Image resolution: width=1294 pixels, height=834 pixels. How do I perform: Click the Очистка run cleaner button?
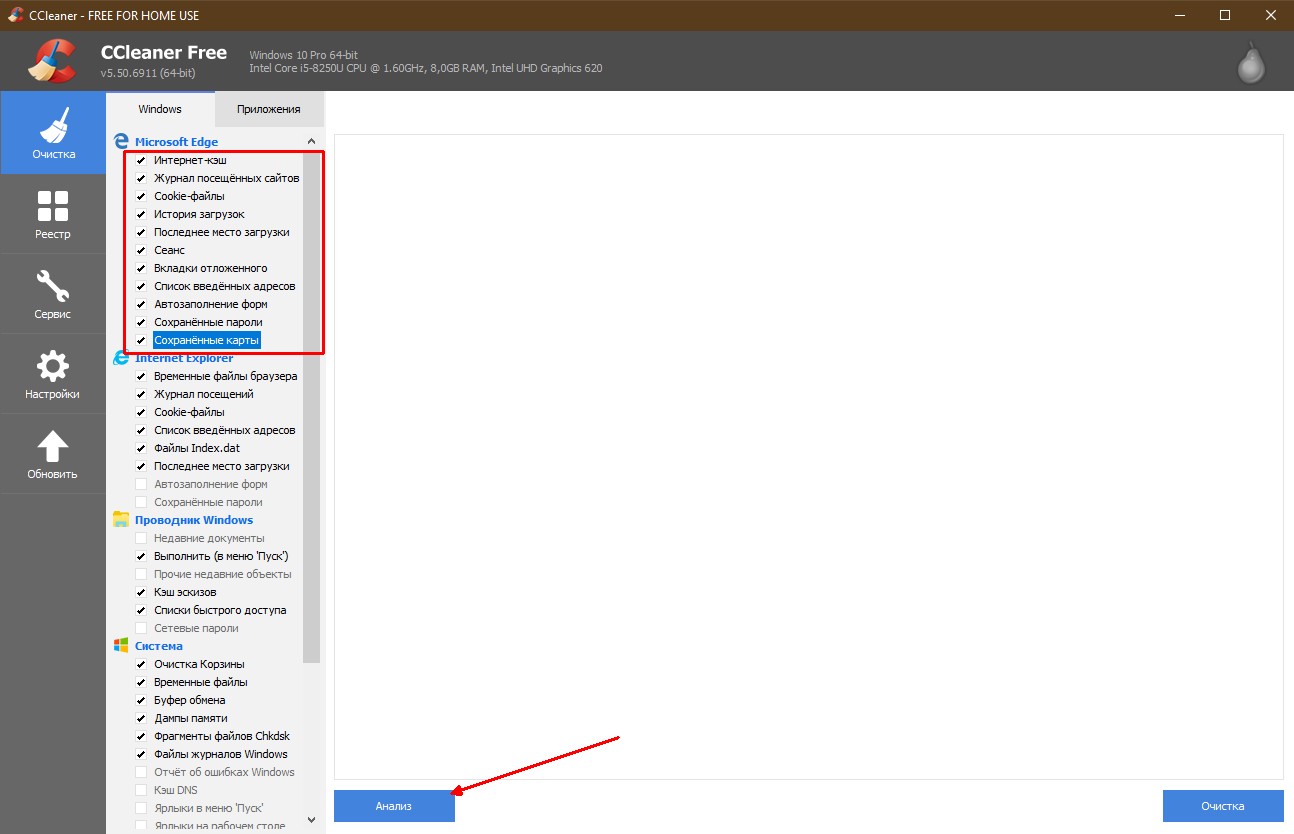(x=1223, y=806)
